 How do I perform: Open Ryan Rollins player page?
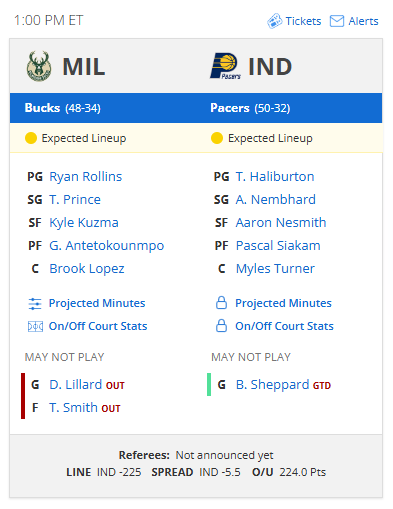tap(86, 177)
